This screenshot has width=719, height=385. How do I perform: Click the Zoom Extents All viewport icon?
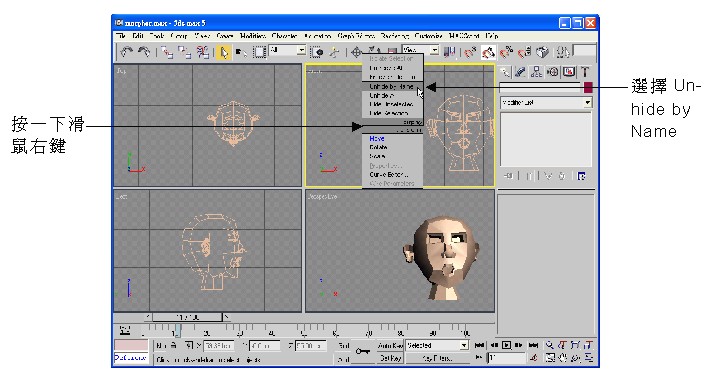click(589, 345)
